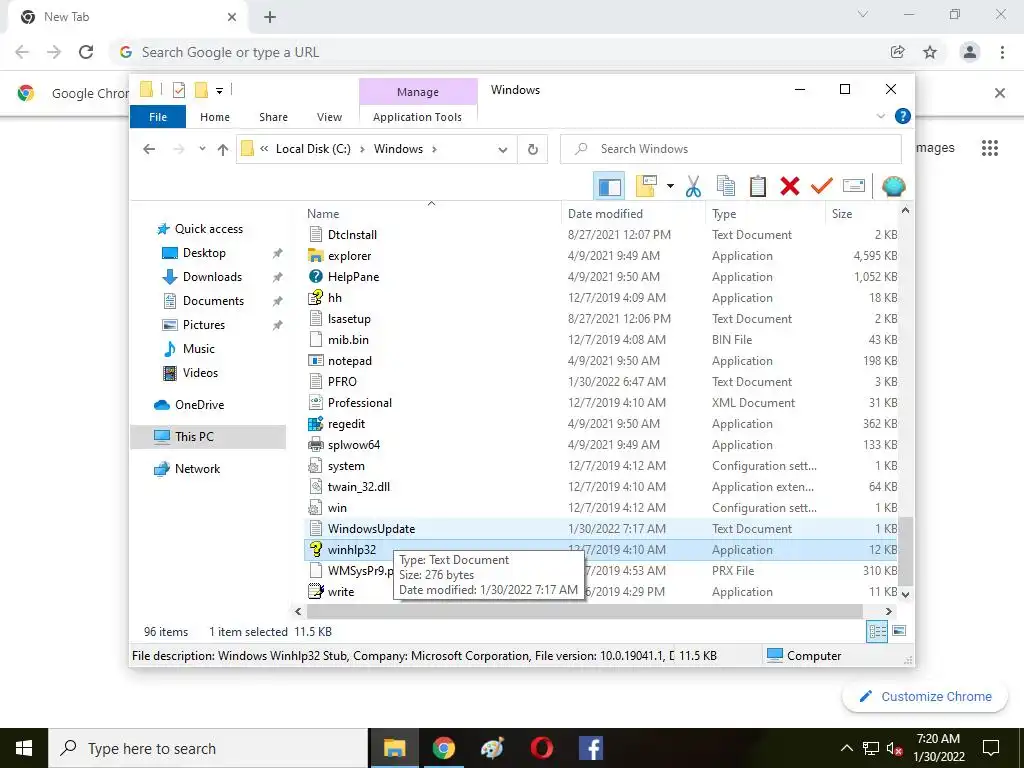Click the quick access Properties checkmark icon
This screenshot has width=1024, height=768.
point(178,90)
